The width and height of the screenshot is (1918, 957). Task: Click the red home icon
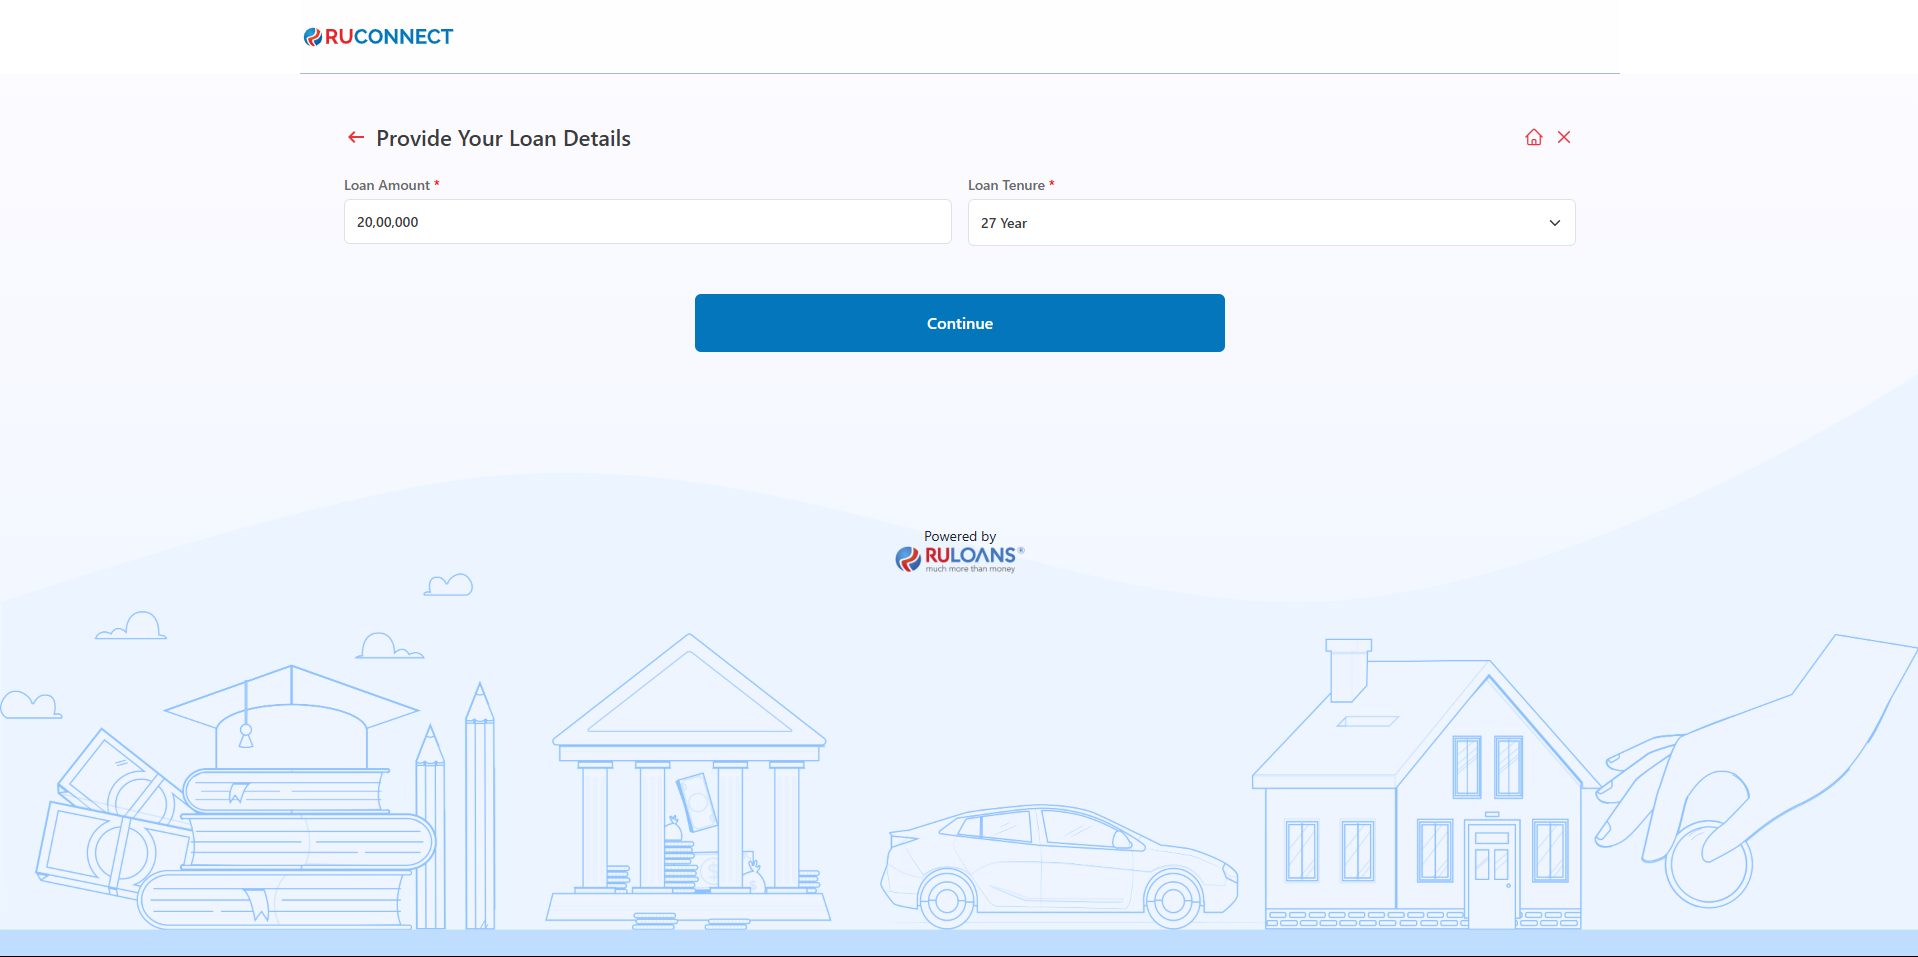click(x=1533, y=138)
